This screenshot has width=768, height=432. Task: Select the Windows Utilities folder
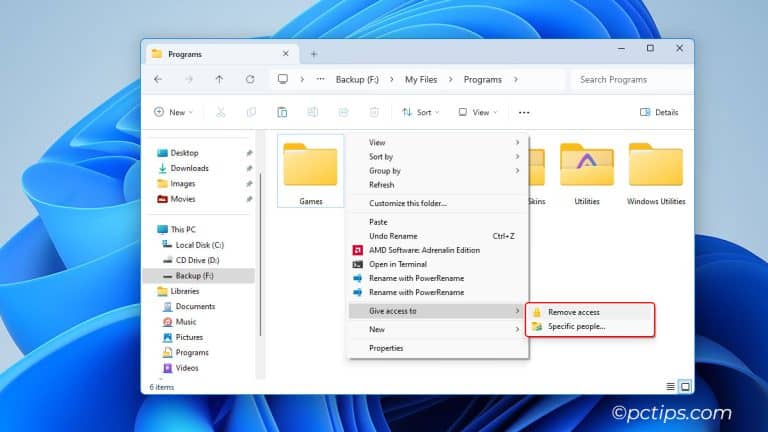[x=656, y=174]
